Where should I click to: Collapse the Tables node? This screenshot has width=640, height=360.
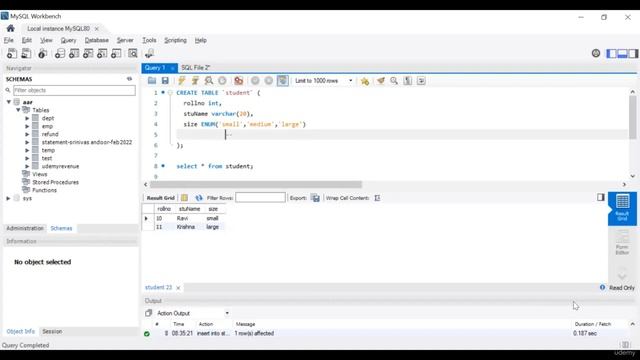[x=18, y=110]
